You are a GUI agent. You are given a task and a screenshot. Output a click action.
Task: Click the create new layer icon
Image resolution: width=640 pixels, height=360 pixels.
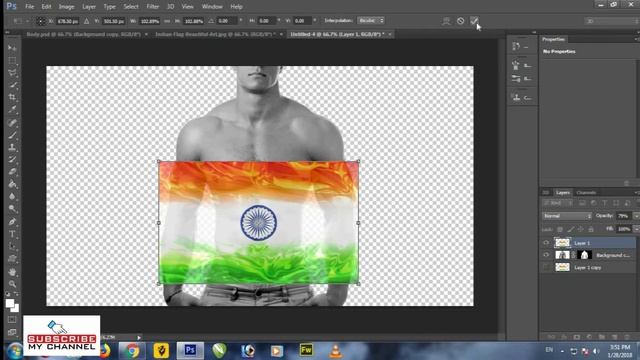coord(615,337)
